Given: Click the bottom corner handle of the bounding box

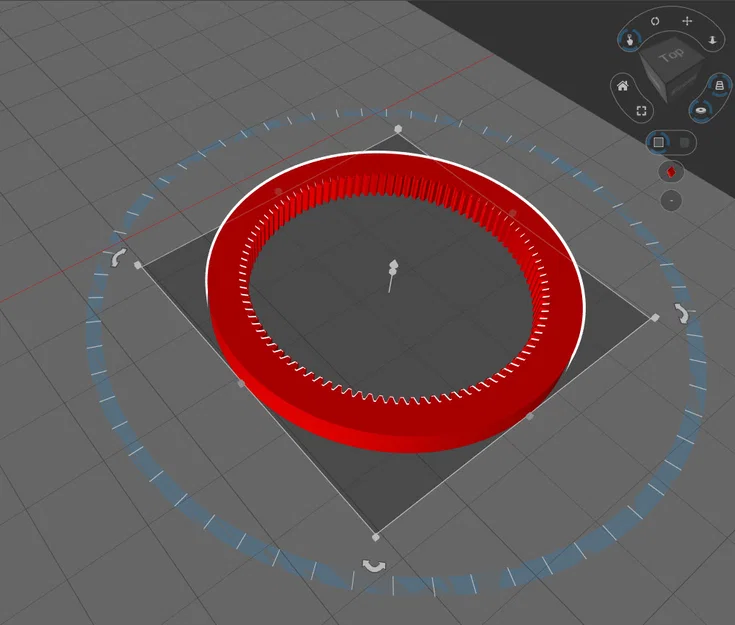Looking at the screenshot, I should (375, 537).
